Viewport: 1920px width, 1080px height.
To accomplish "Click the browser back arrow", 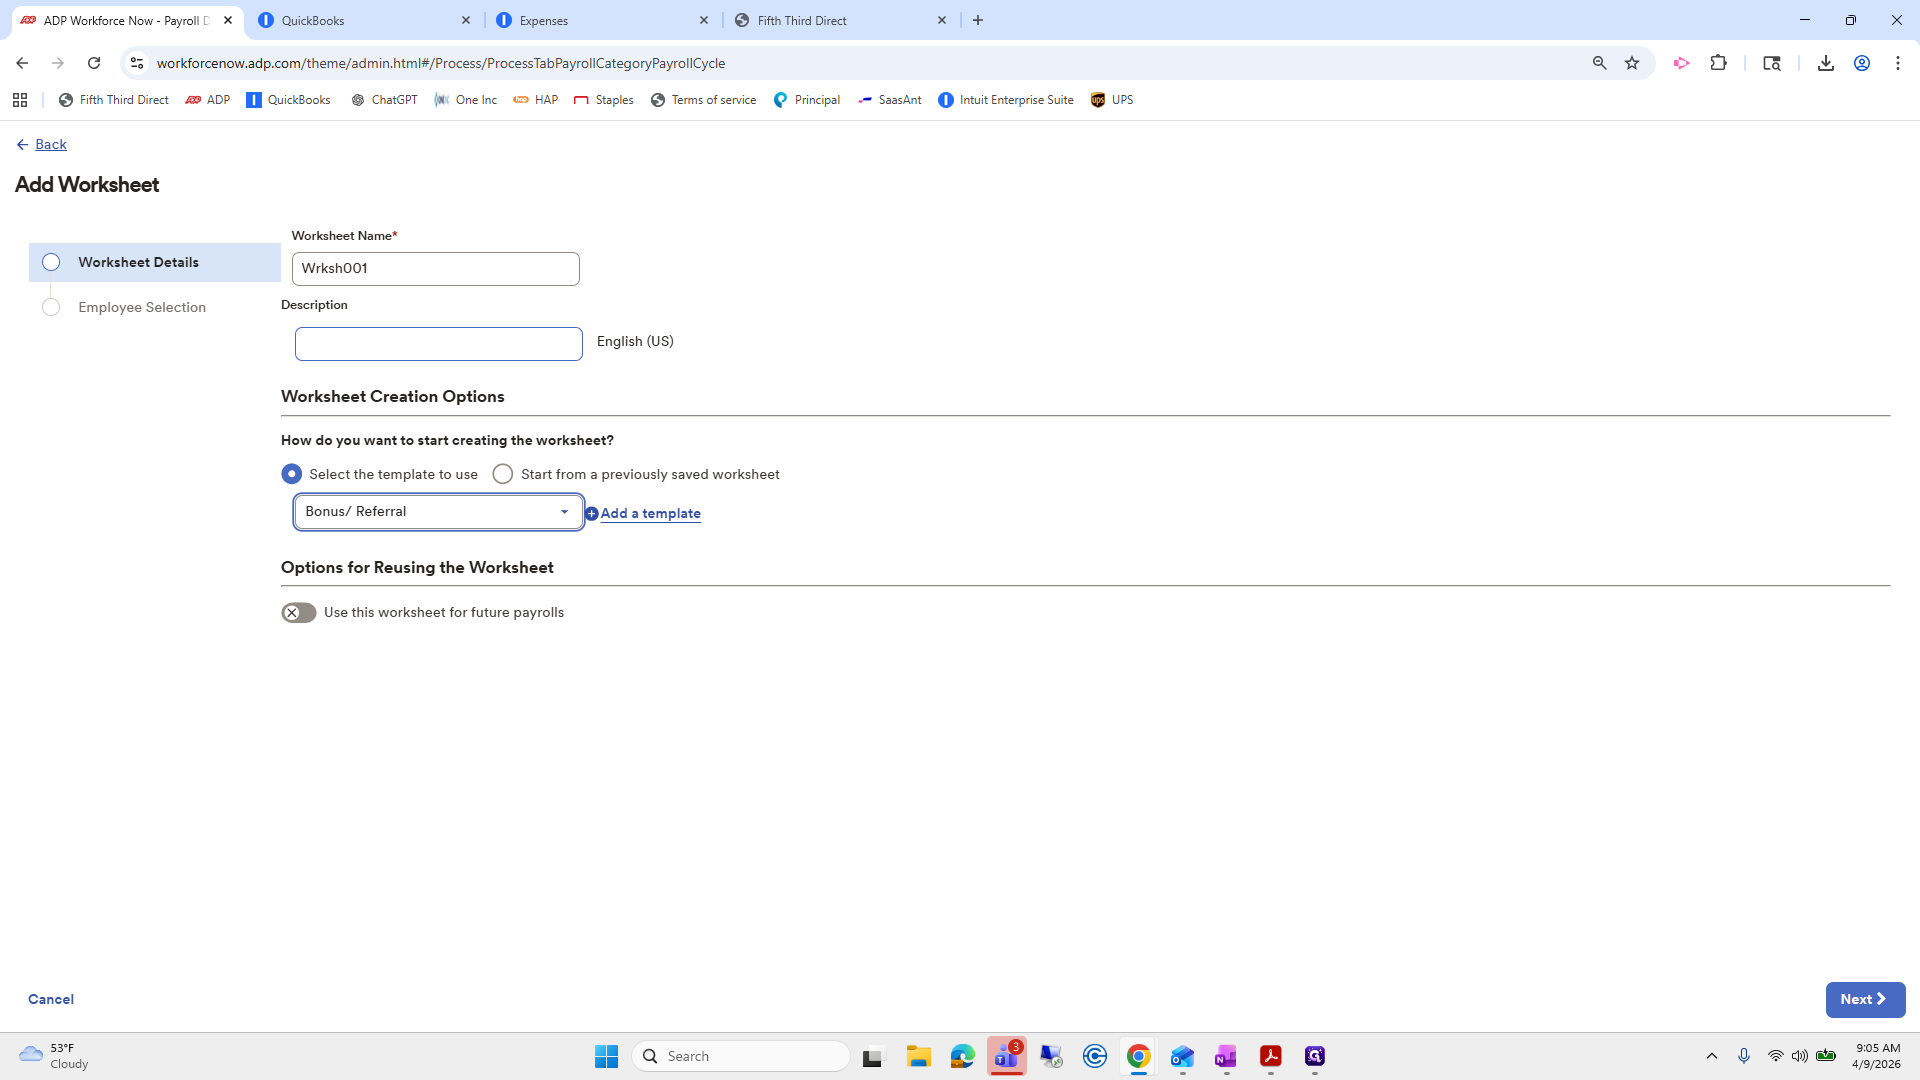I will (x=22, y=63).
